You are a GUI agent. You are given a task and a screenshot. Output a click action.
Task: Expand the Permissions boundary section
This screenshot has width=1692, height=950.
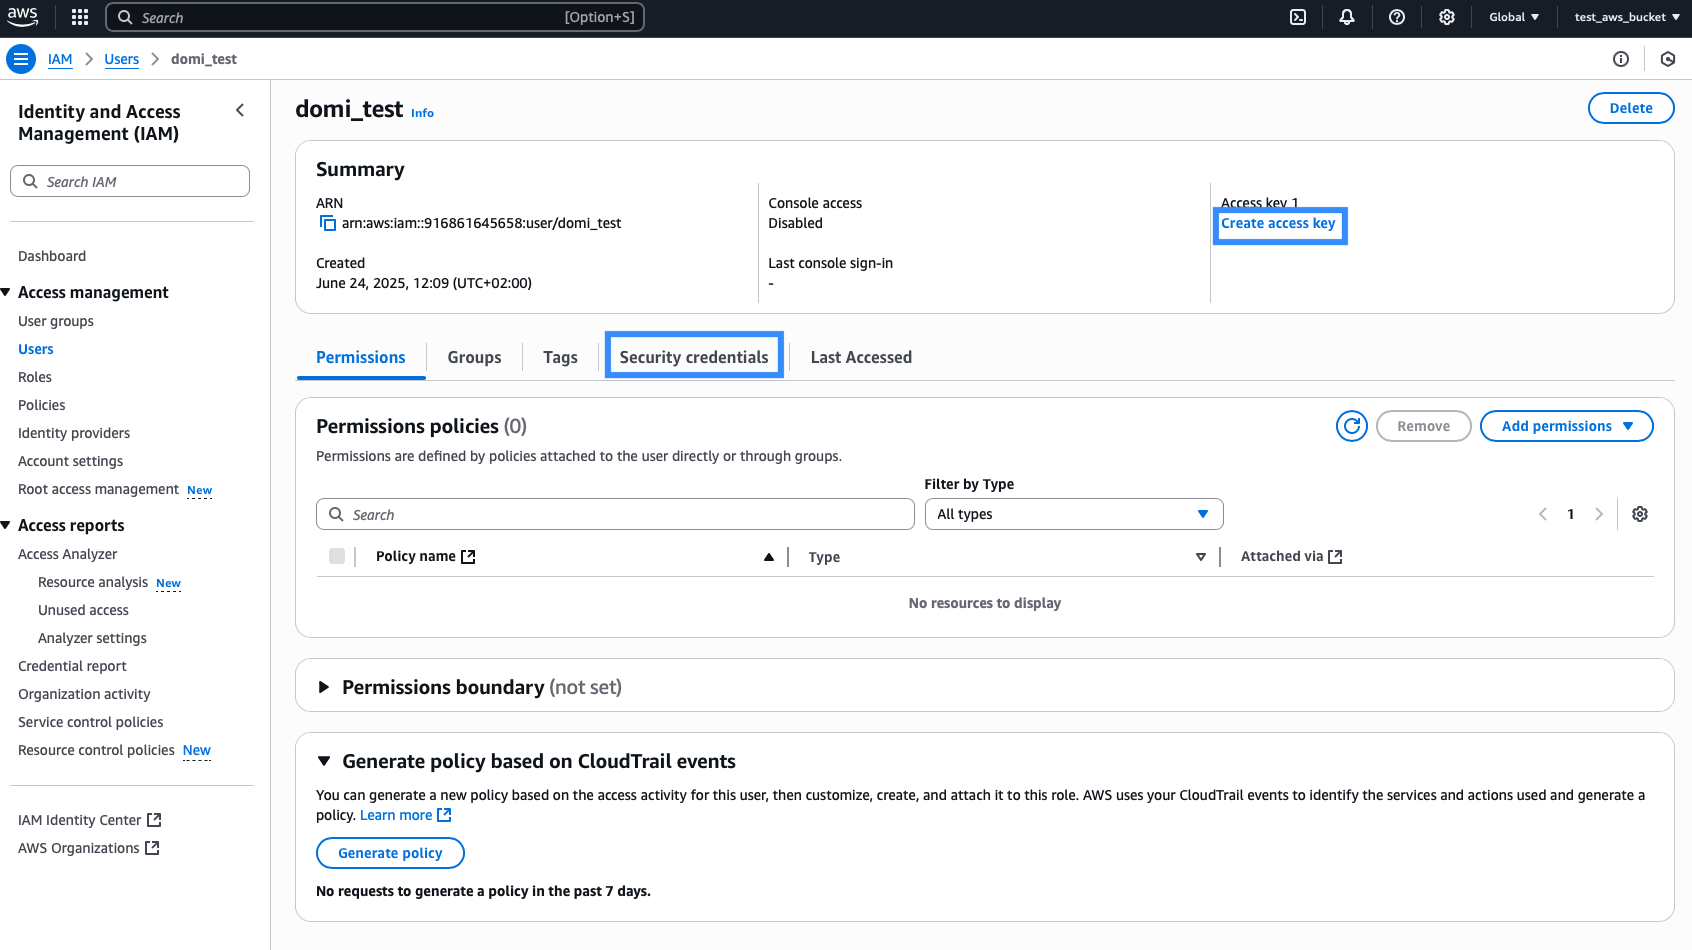pos(324,687)
